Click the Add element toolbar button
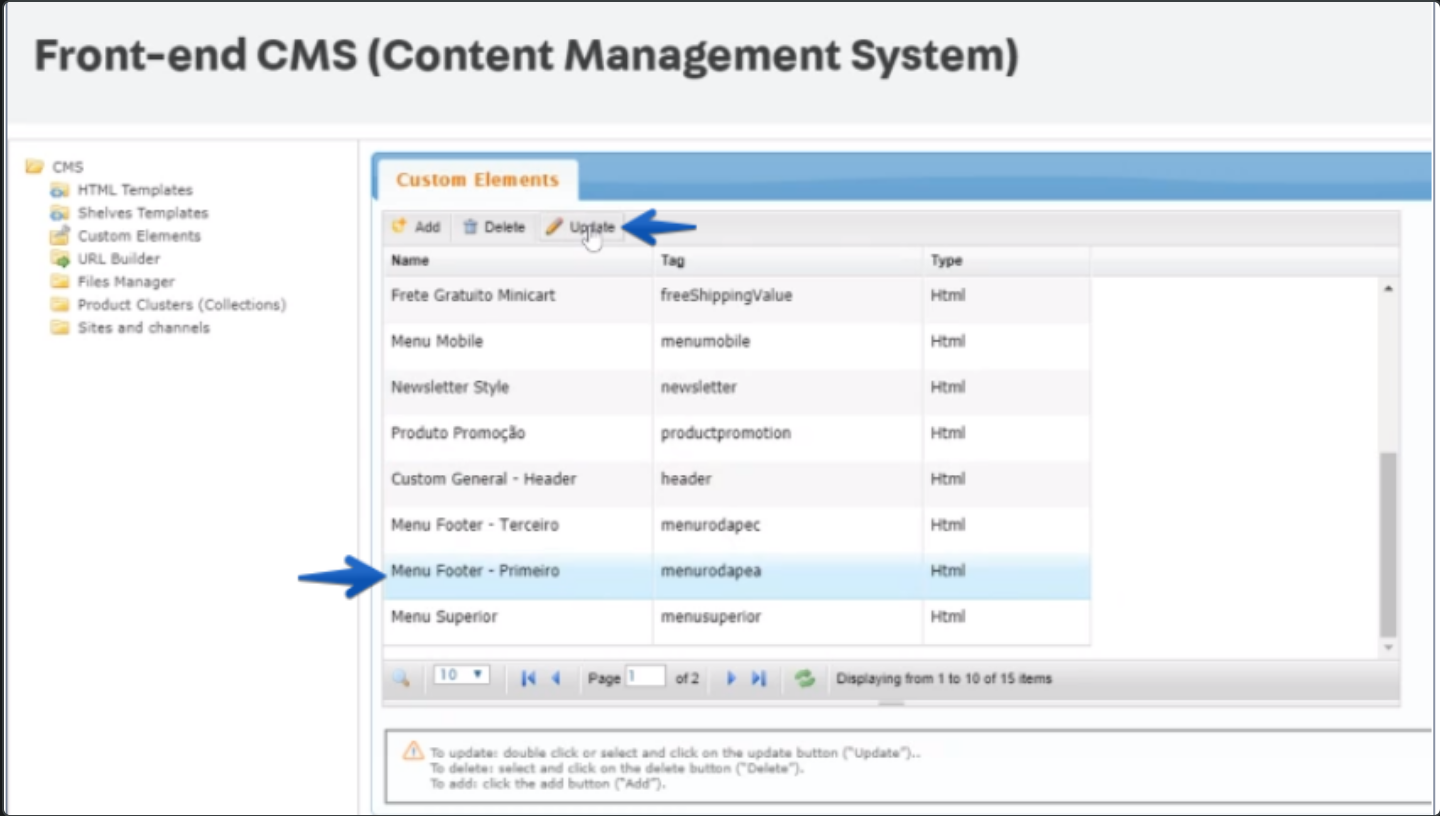 click(x=416, y=227)
